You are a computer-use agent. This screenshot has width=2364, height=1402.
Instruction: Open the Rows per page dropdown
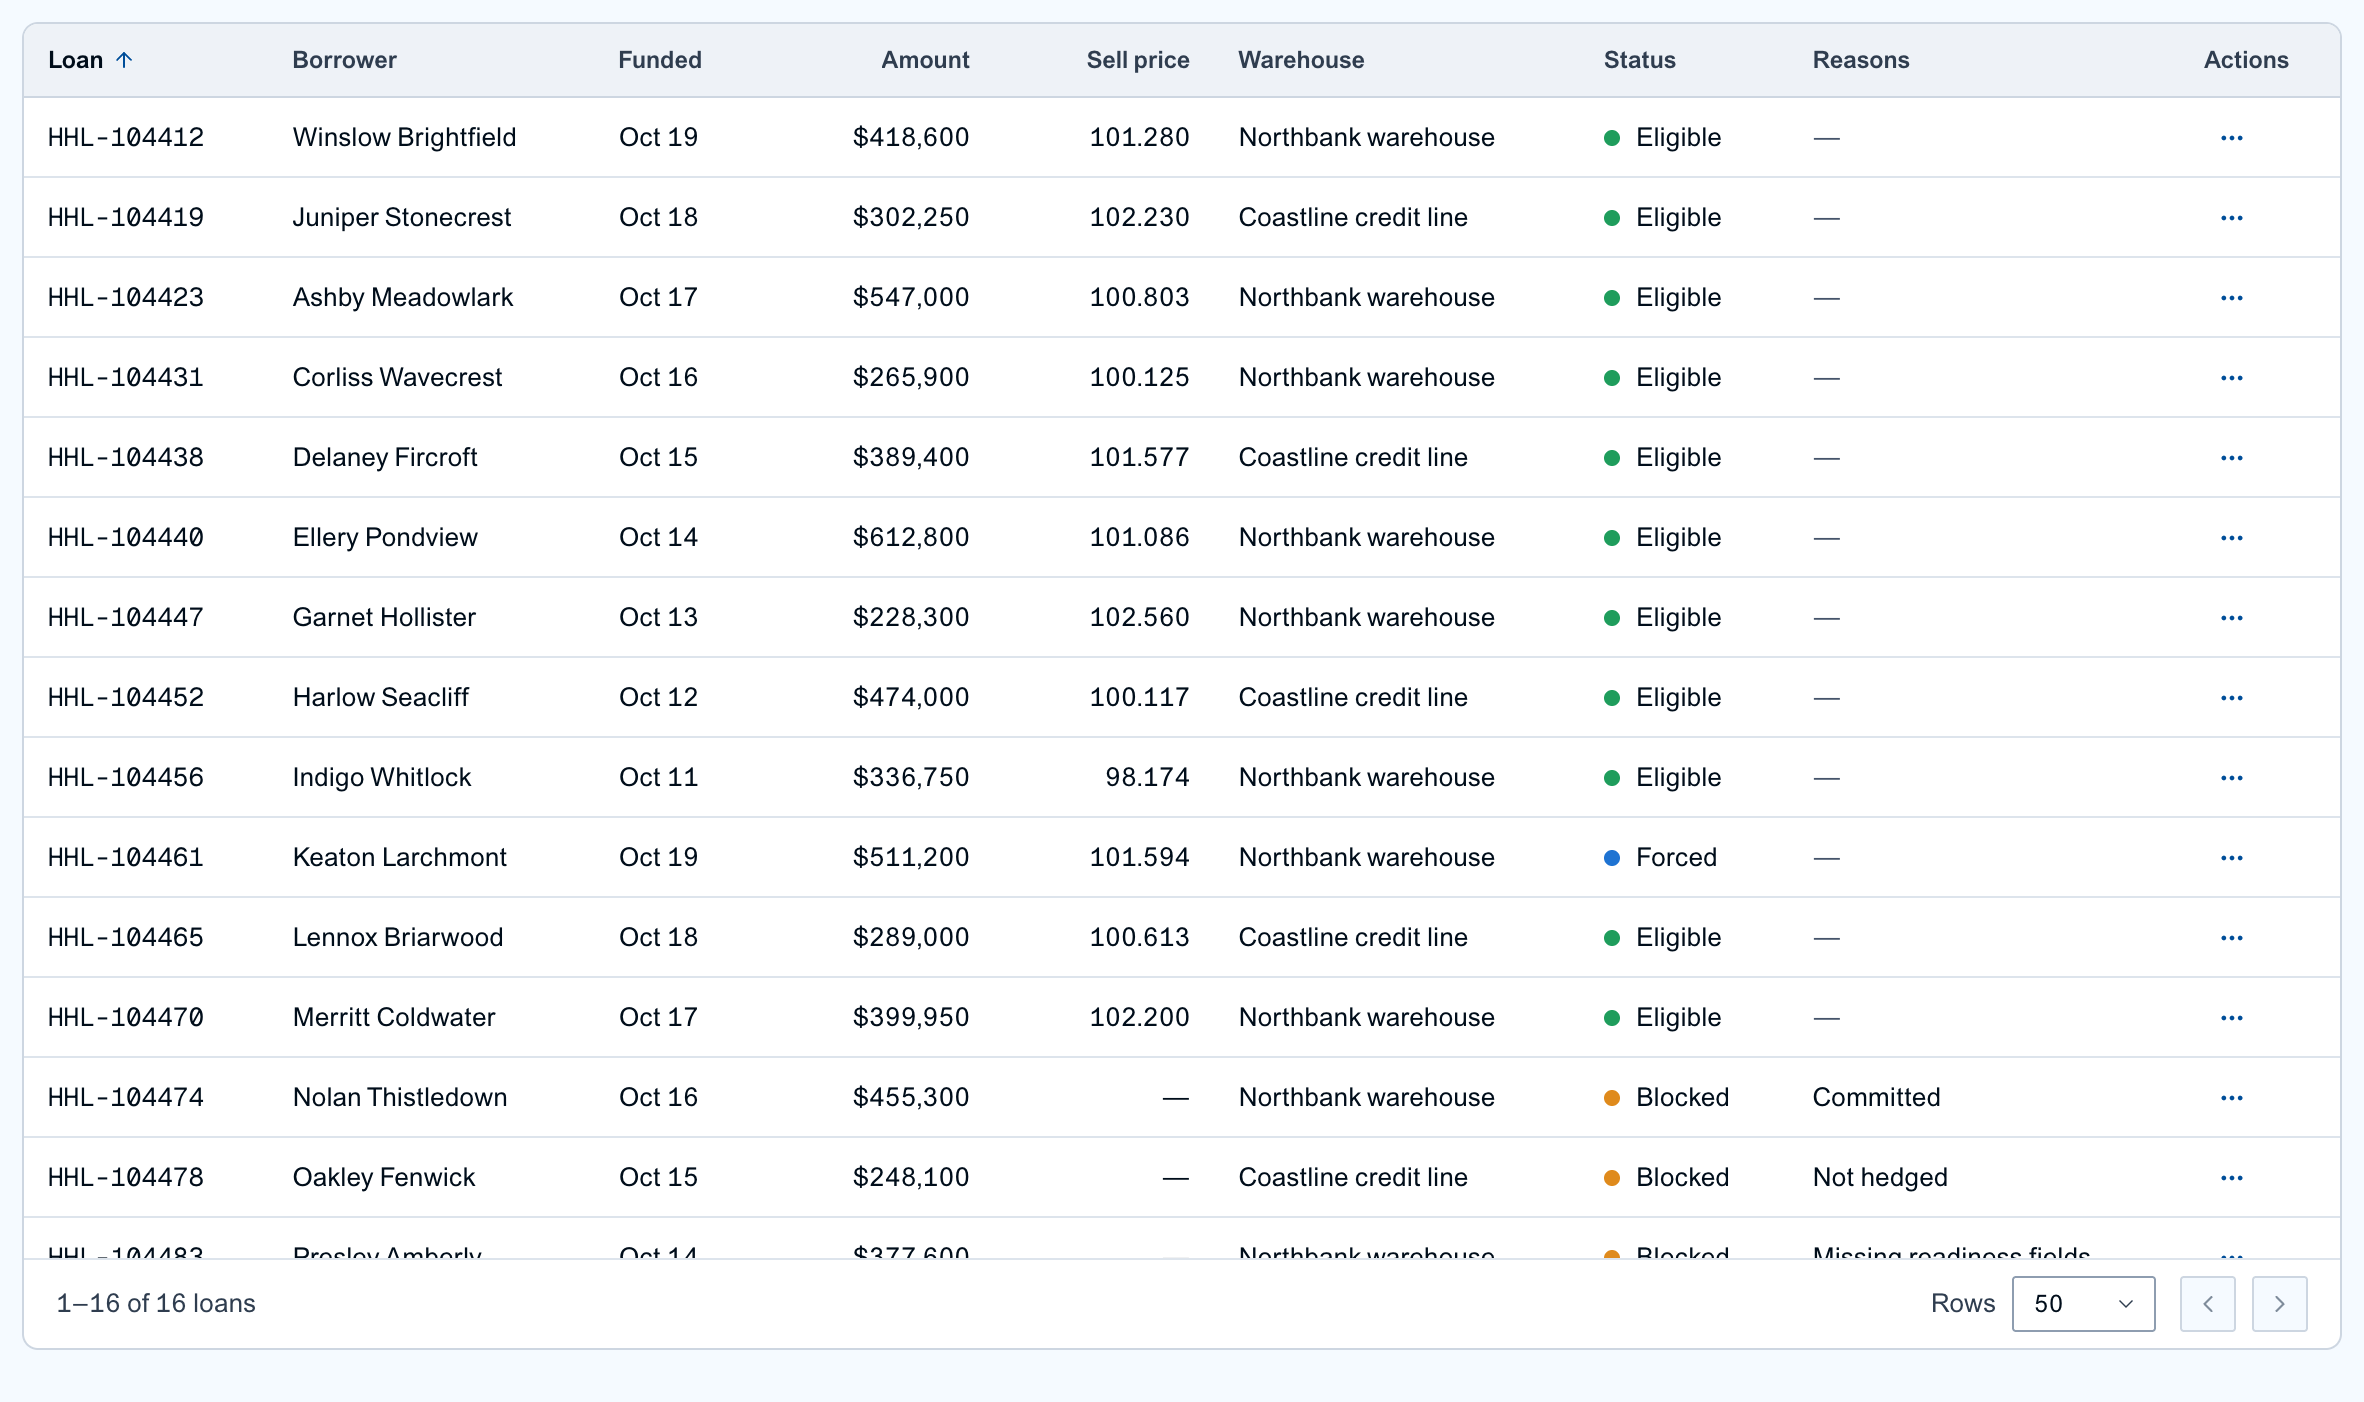point(2083,1303)
